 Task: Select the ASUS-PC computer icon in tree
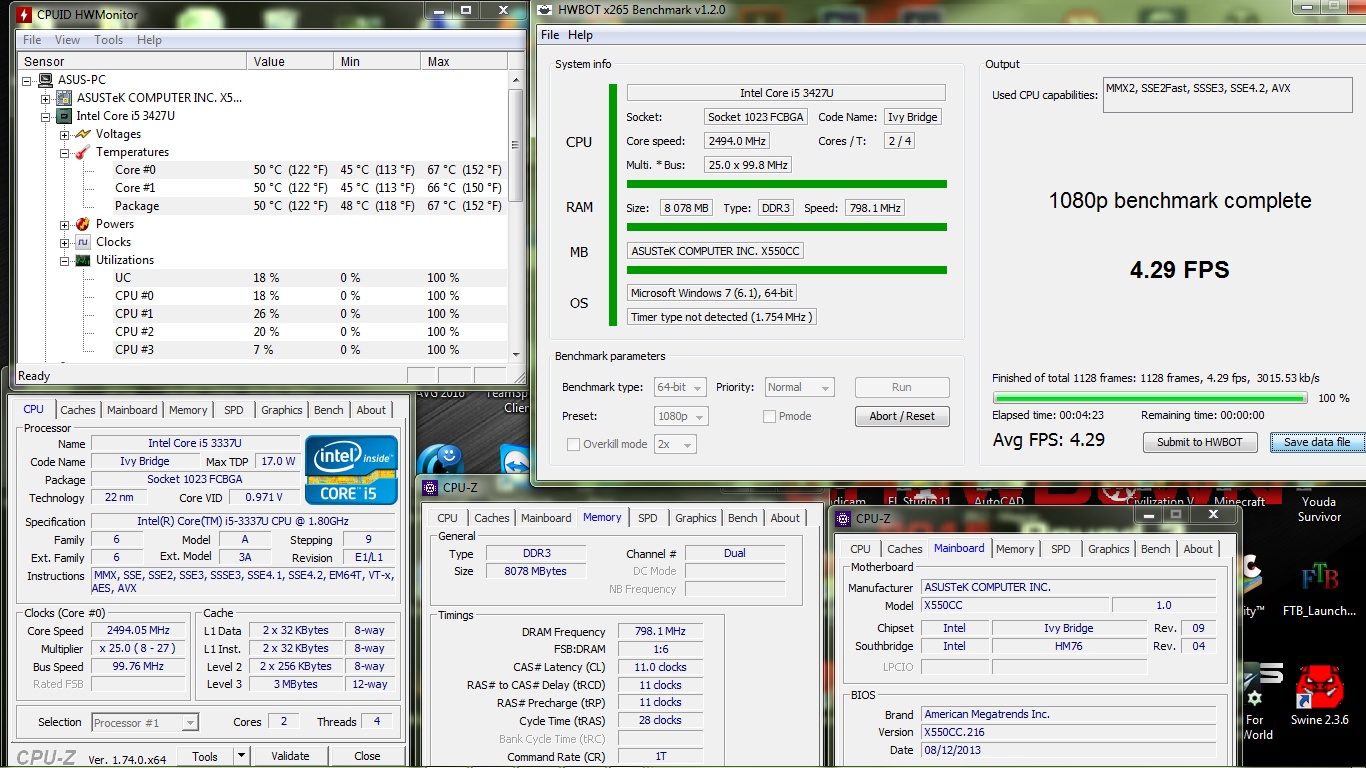point(47,80)
